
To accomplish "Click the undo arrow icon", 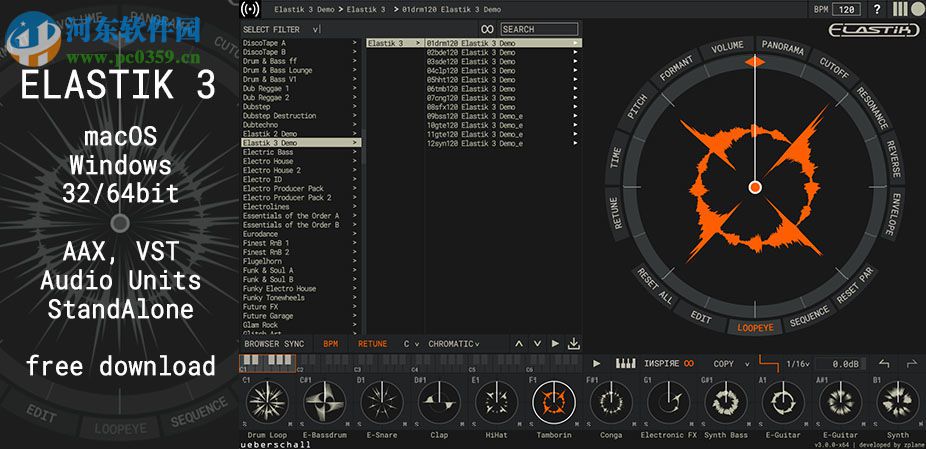I will [884, 364].
